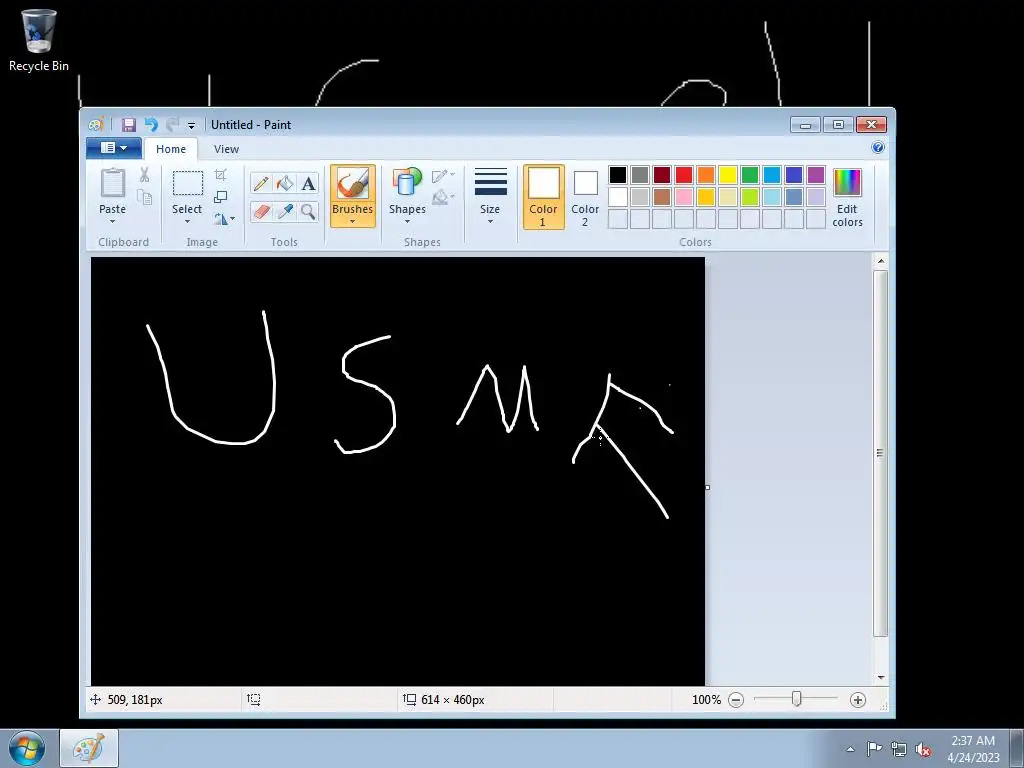Click the vertical scrollbar up arrow
The width and height of the screenshot is (1024, 768).
point(881,261)
